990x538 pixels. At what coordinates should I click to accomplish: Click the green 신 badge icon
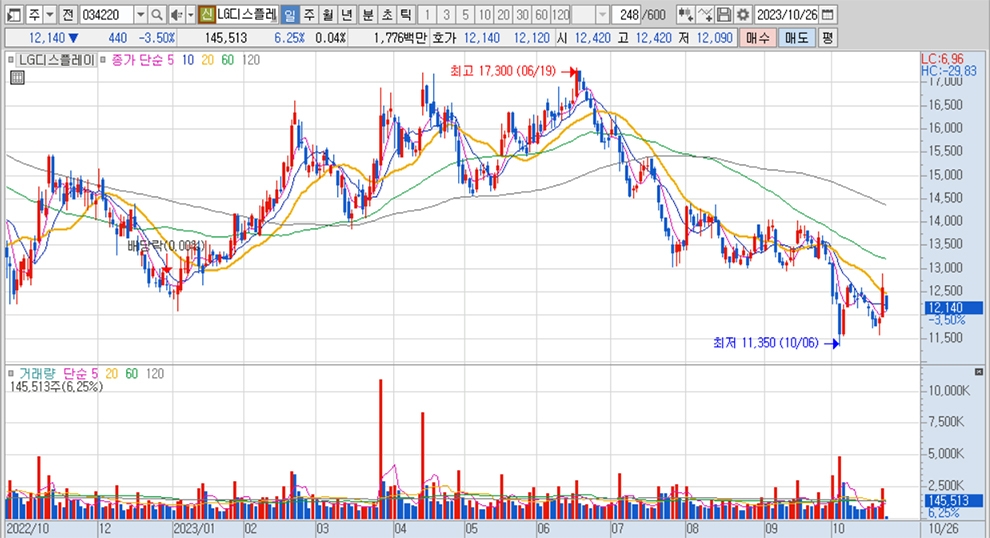coord(206,14)
